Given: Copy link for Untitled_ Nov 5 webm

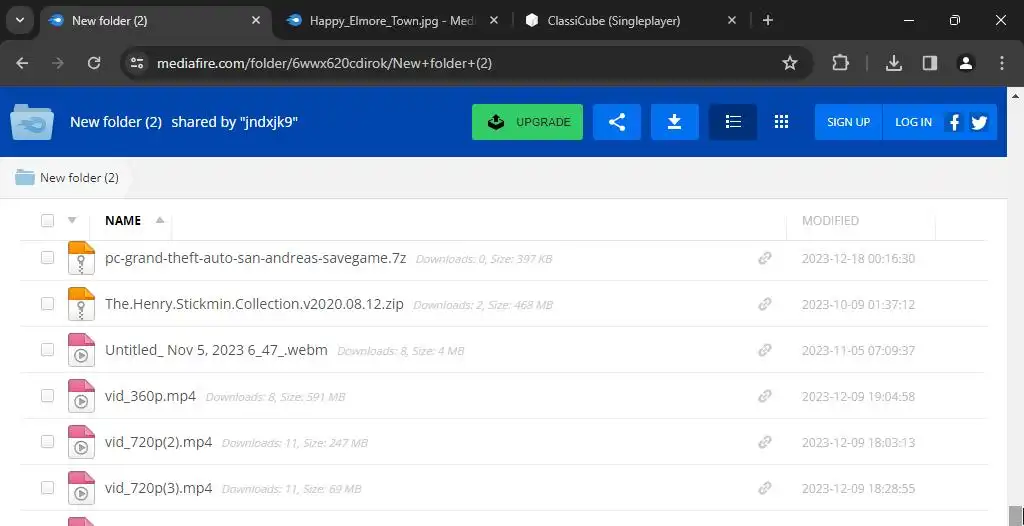Looking at the screenshot, I should (765, 350).
